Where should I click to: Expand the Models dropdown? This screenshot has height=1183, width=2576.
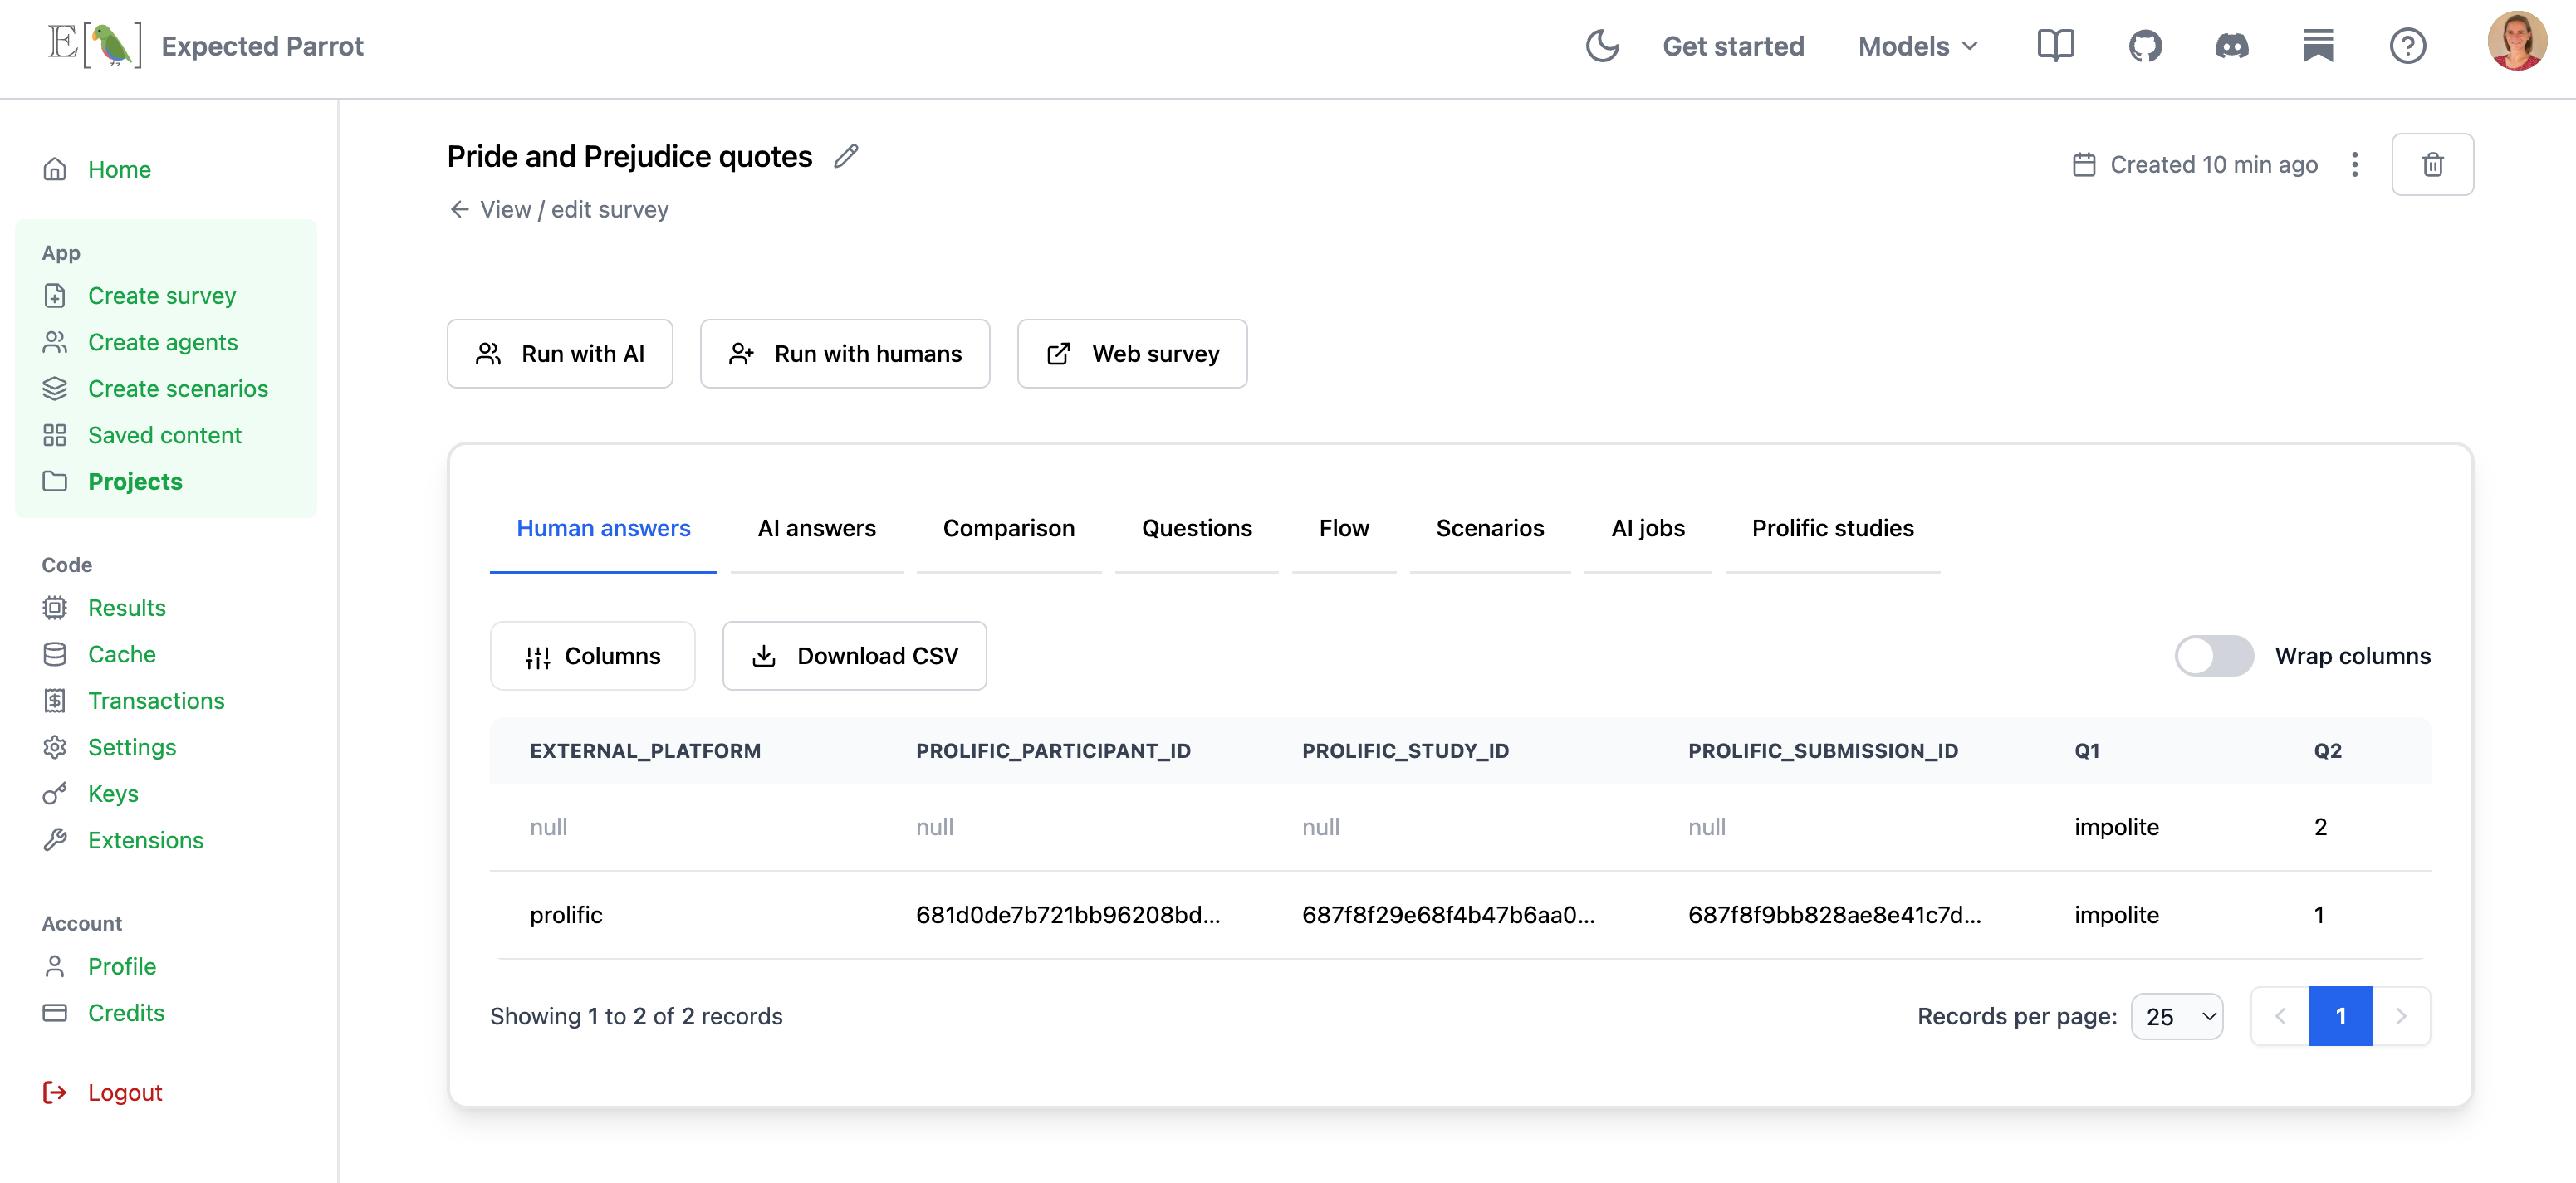click(x=1917, y=46)
